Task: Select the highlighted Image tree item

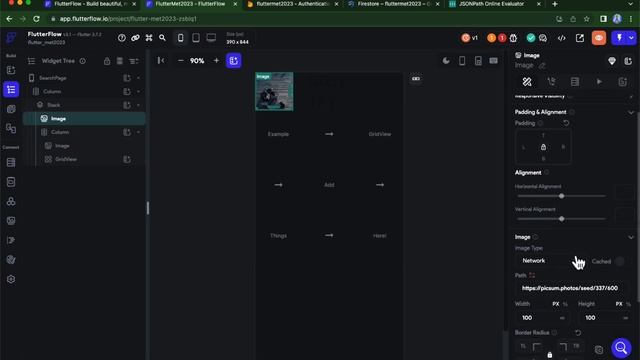Action: tap(84, 118)
